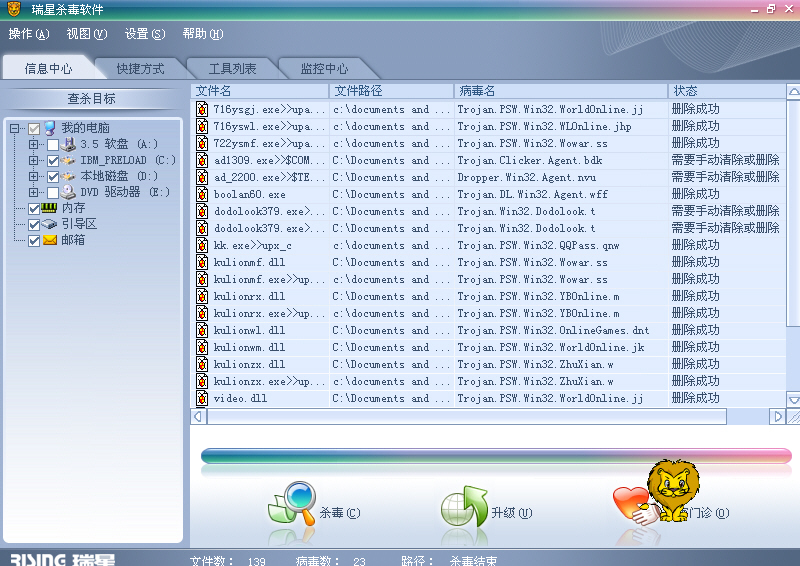Click the DVD drive E: icon
Screen dimensions: 800x566
point(68,192)
